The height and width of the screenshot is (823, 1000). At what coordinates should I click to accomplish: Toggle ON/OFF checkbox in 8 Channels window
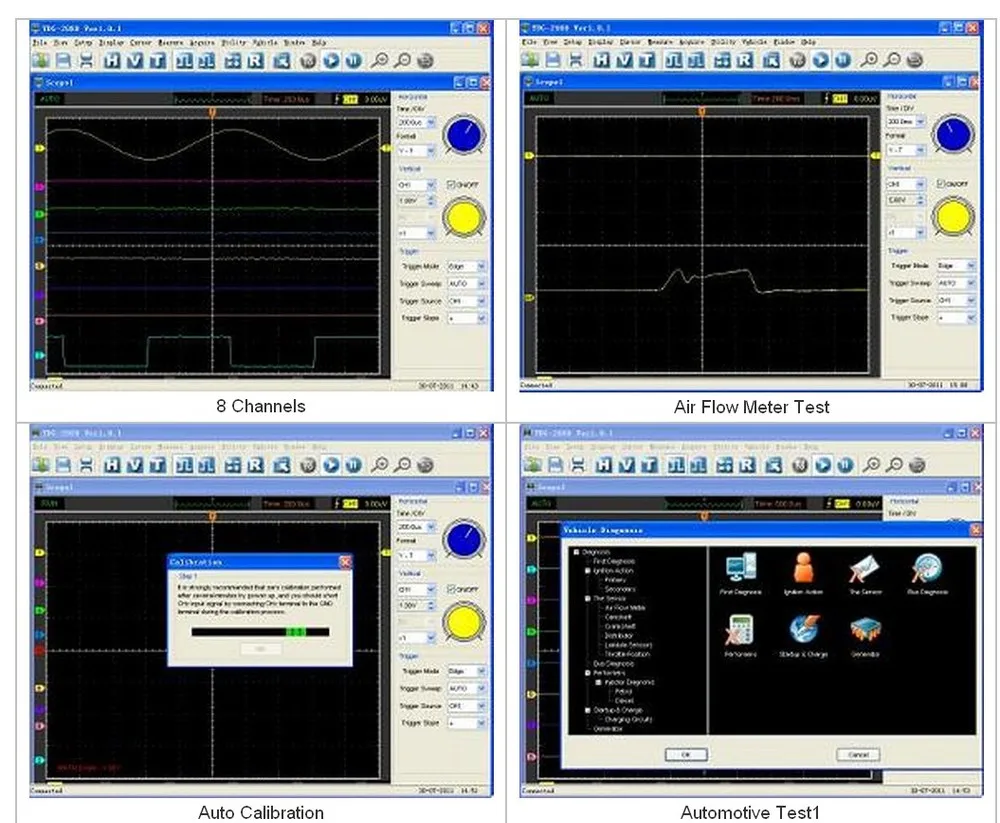tap(451, 184)
